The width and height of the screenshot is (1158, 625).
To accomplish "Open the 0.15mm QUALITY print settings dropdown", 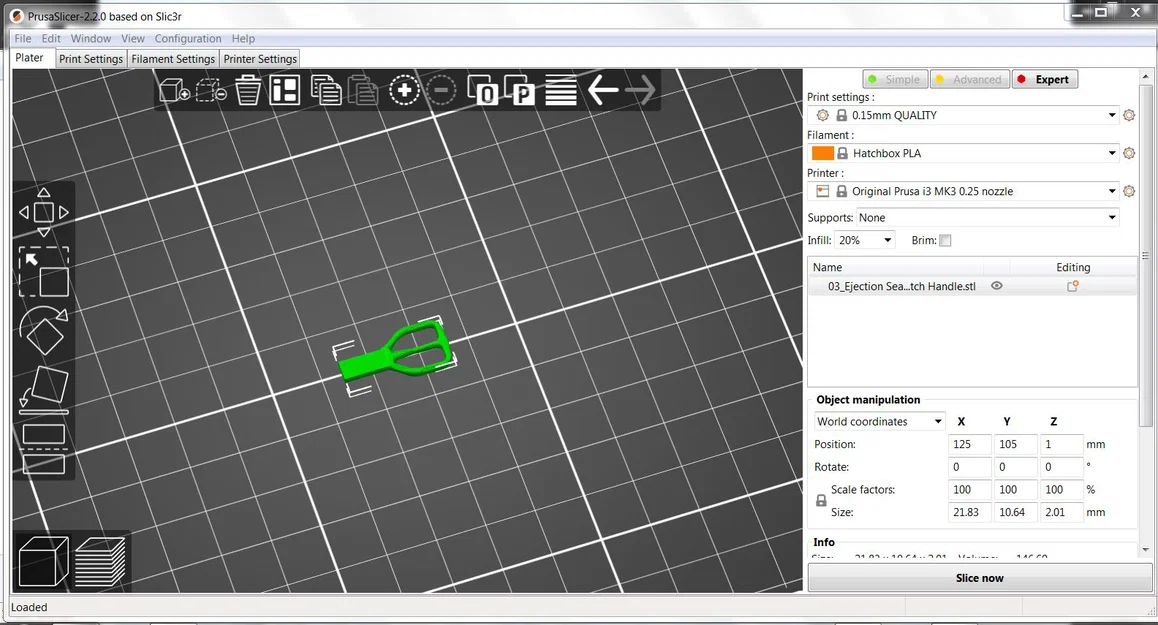I will [963, 115].
